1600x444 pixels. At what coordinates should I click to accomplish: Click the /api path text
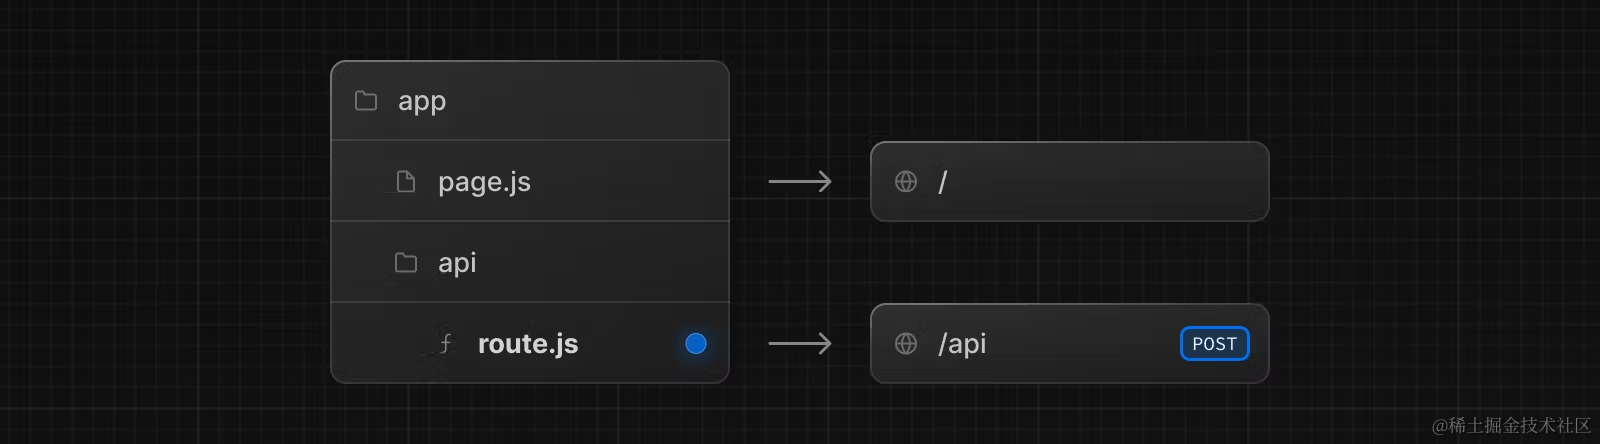pyautogui.click(x=962, y=344)
